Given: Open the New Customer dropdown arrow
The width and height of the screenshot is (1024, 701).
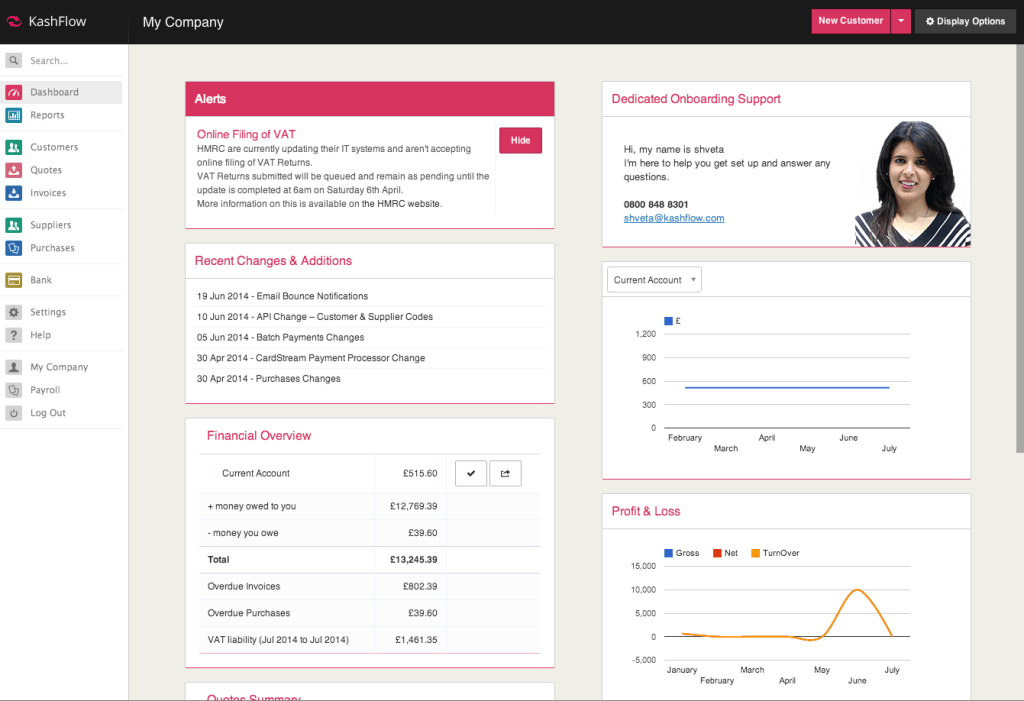Looking at the screenshot, I should coord(900,20).
